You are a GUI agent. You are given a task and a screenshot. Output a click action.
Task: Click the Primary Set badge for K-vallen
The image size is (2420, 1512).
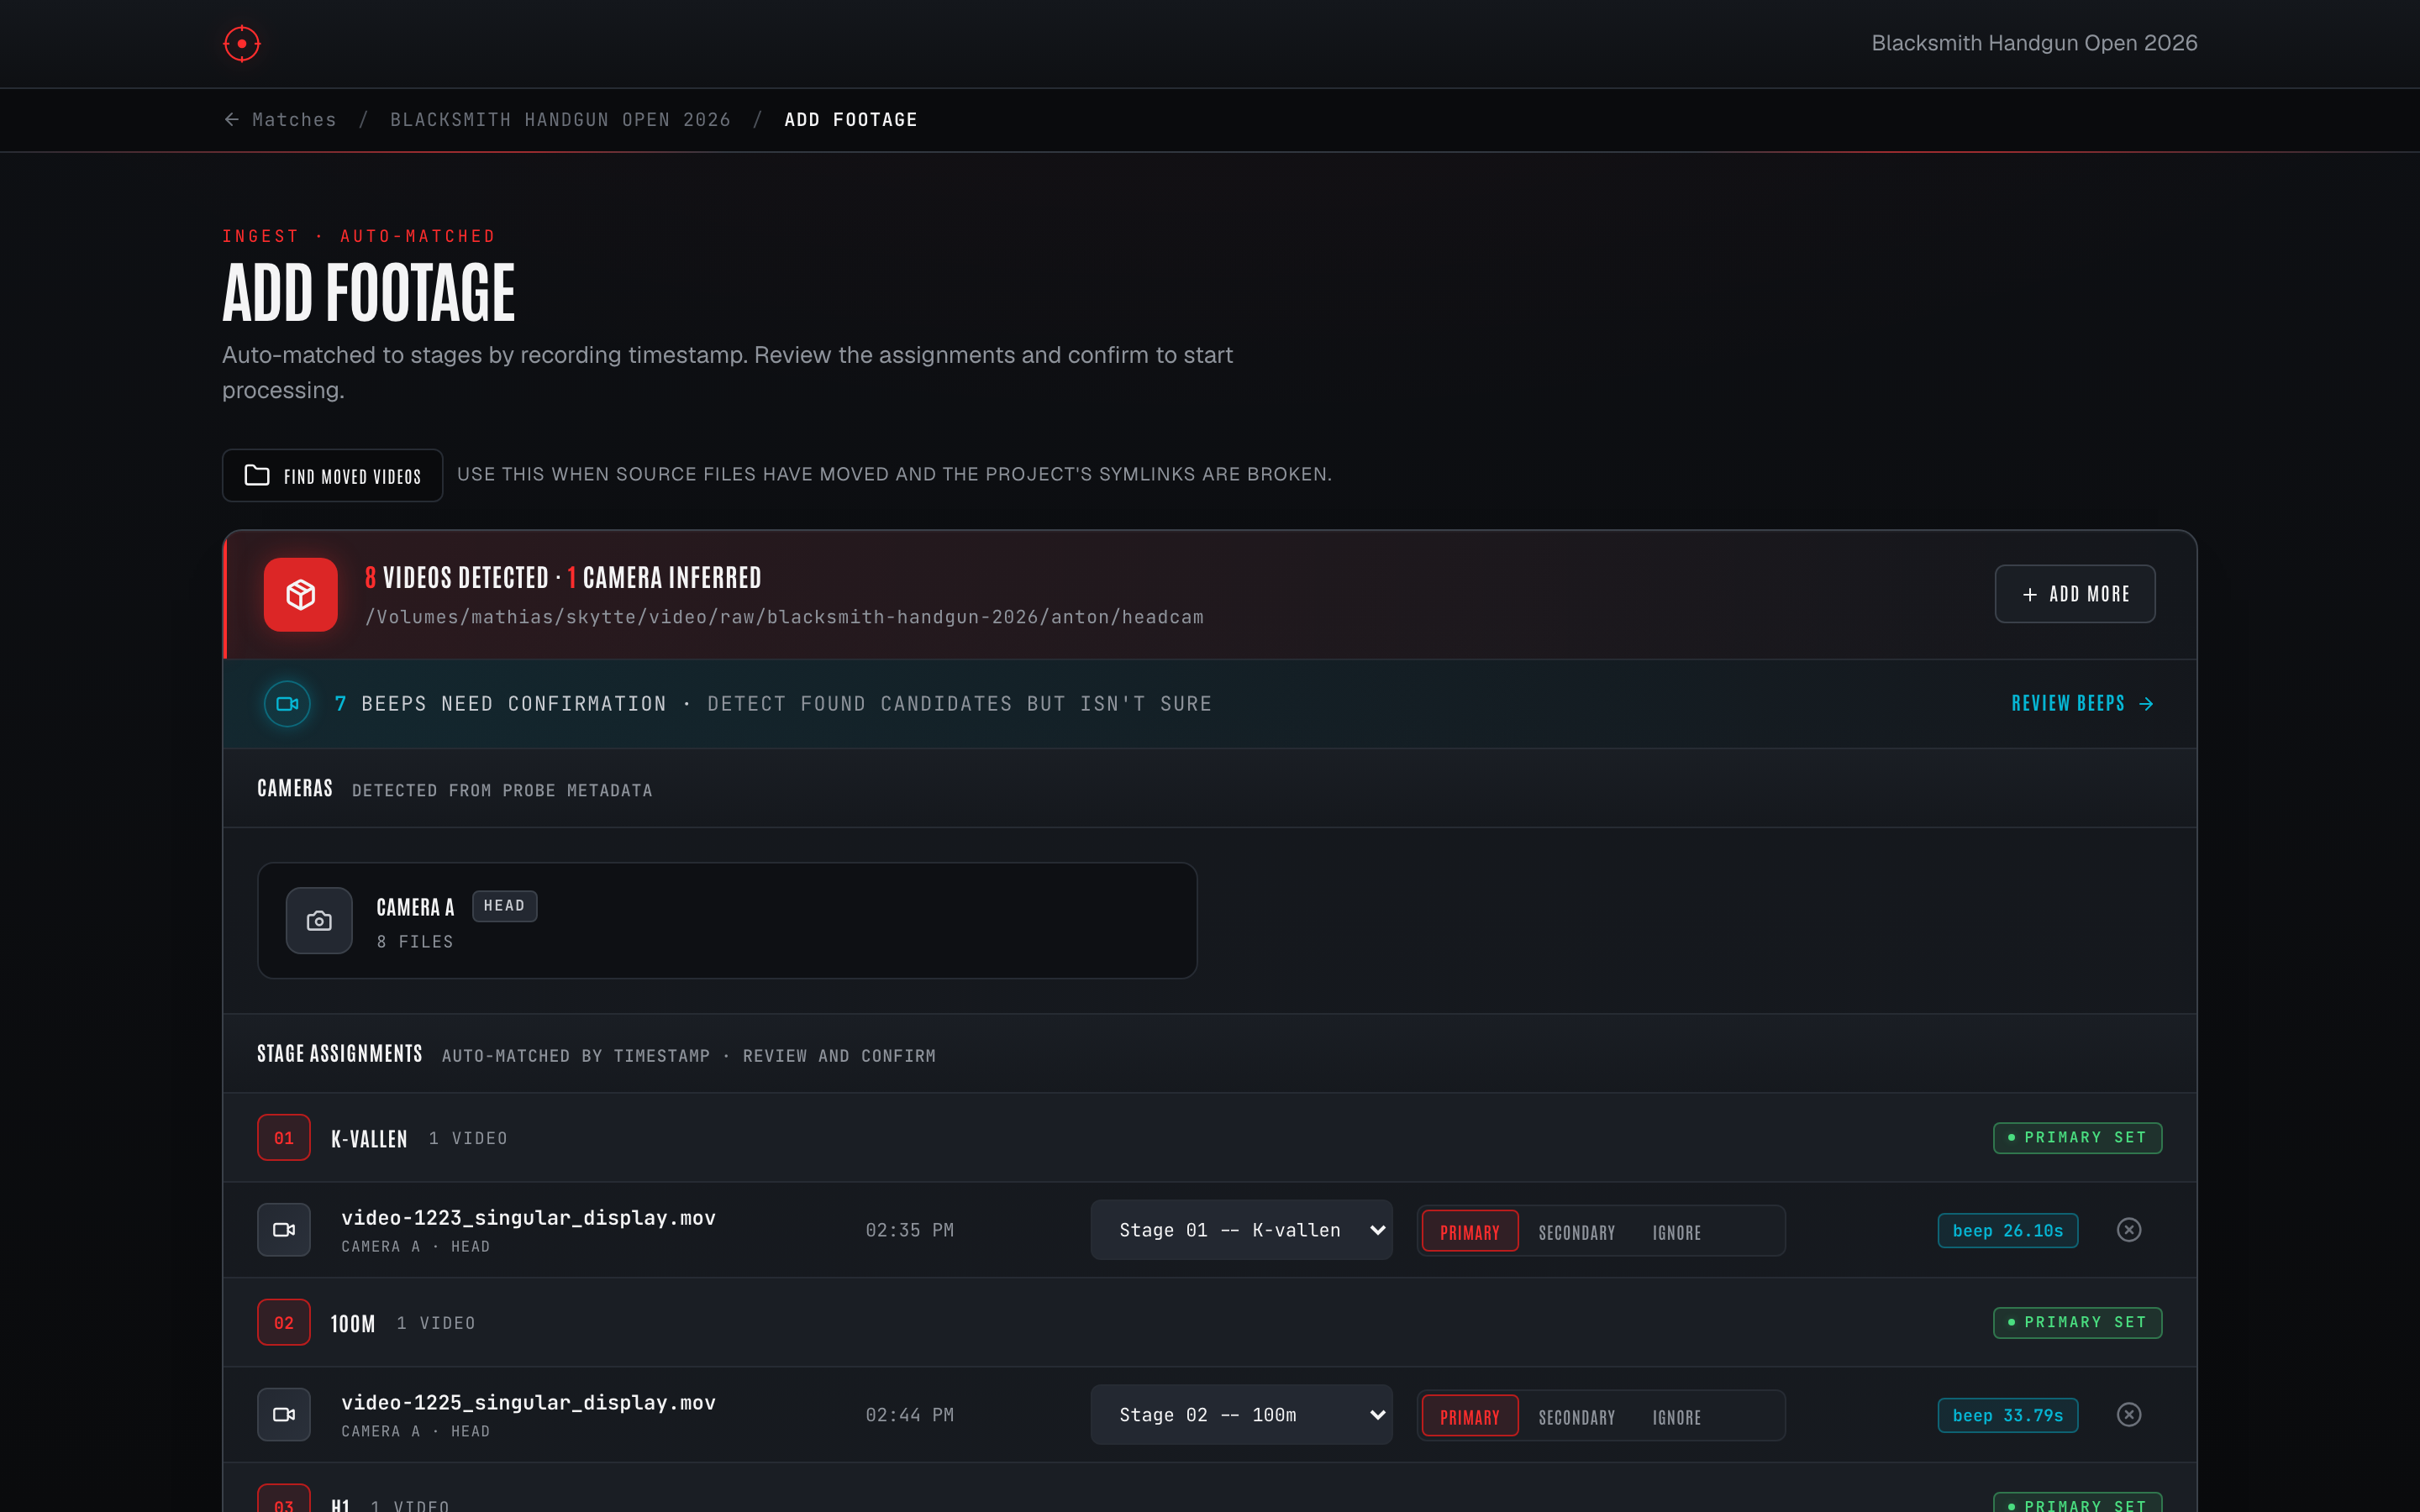[2077, 1137]
